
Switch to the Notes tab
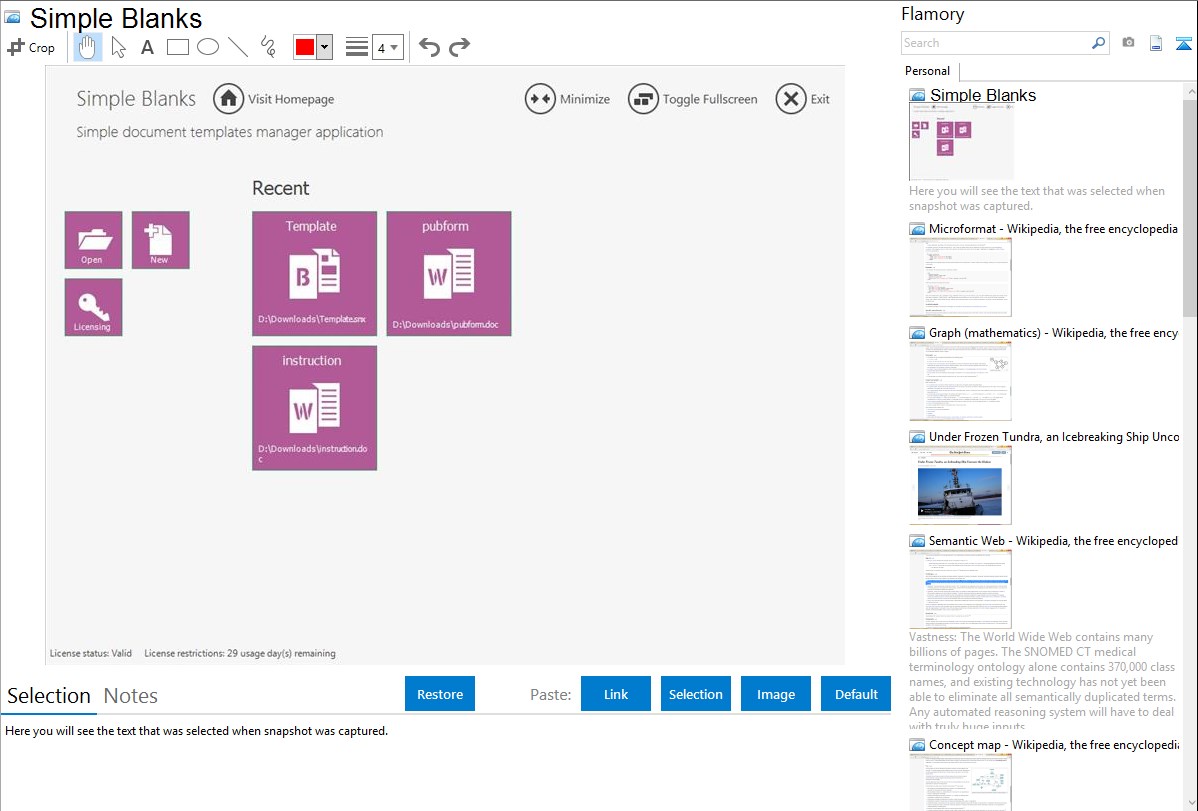coord(130,696)
